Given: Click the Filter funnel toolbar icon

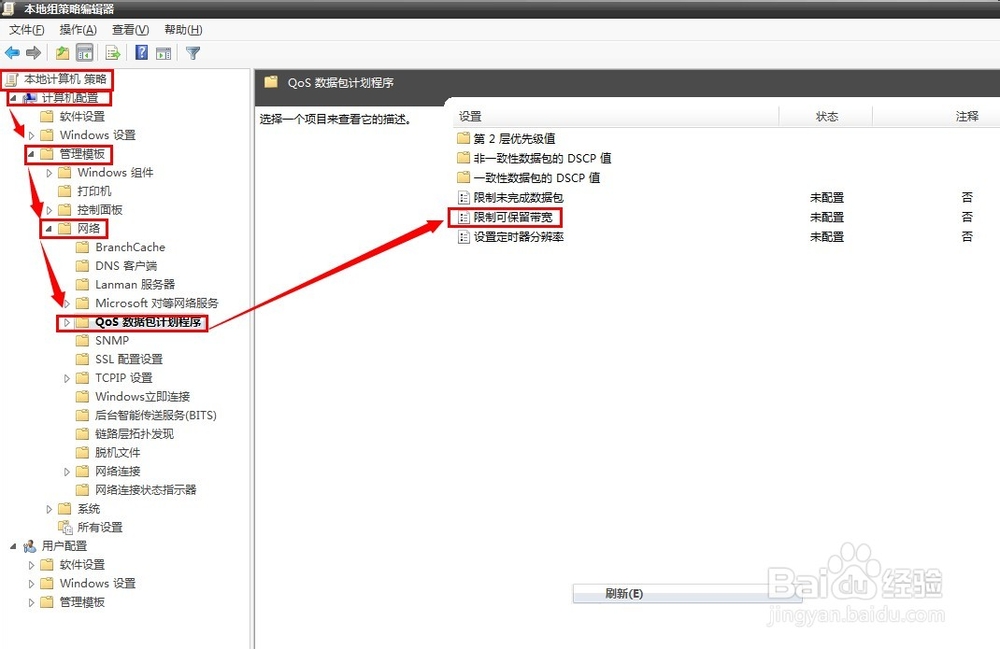Looking at the screenshot, I should pos(193,54).
